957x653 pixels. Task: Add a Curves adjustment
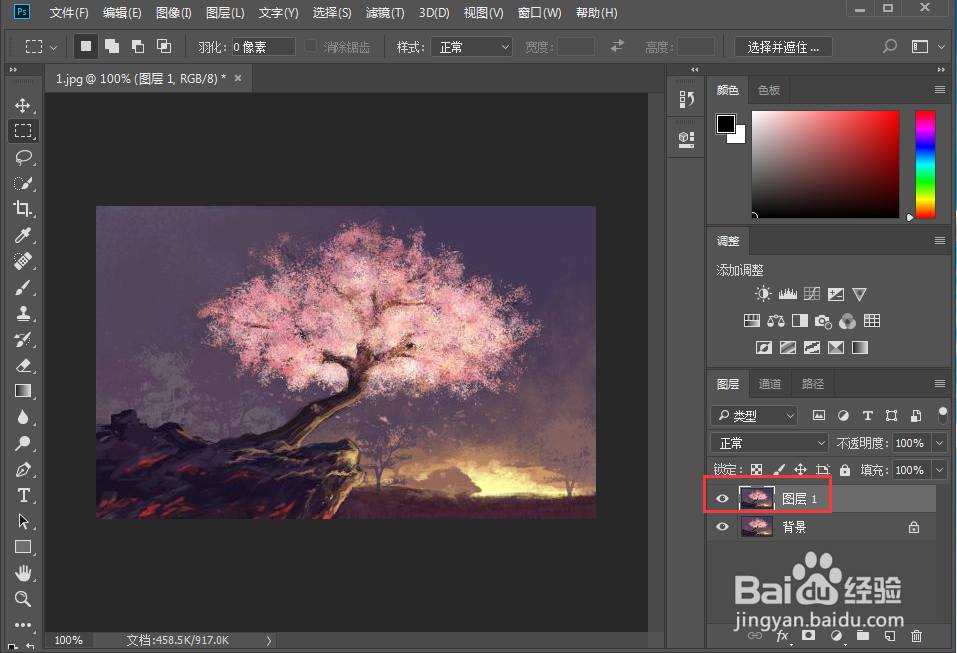click(812, 294)
